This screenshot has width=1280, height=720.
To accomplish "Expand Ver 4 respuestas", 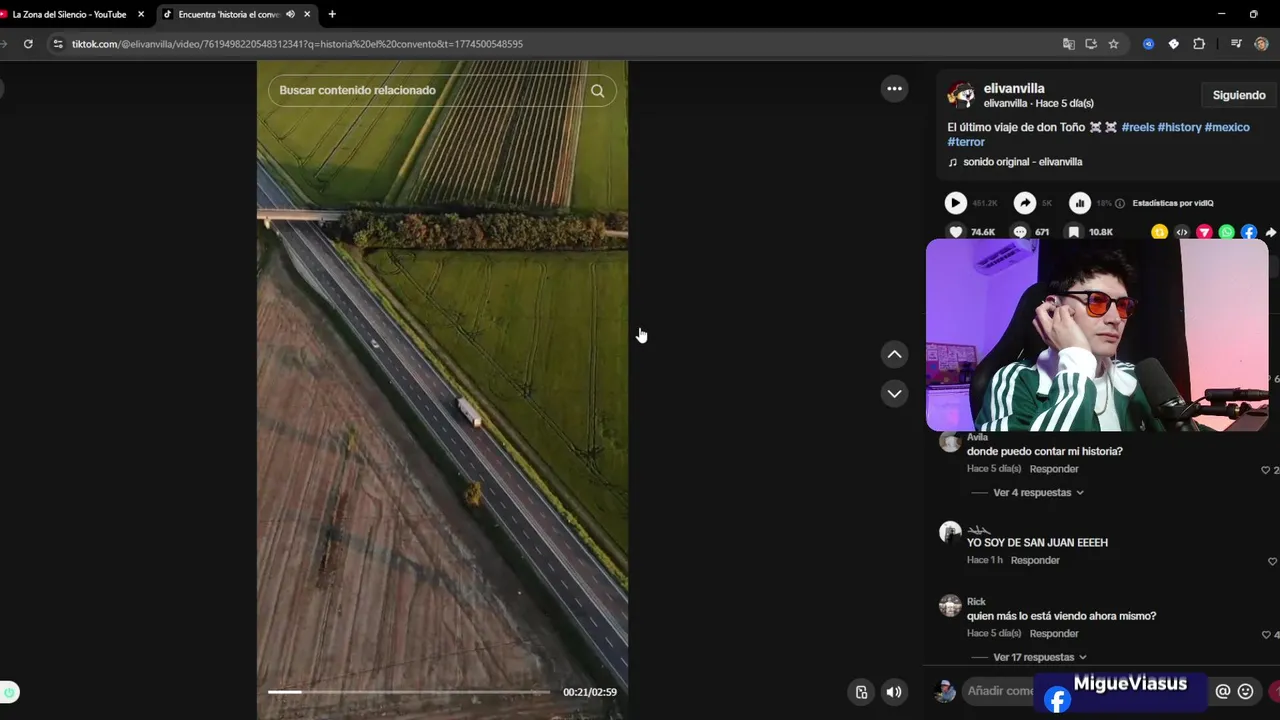I will [x=1038, y=493].
